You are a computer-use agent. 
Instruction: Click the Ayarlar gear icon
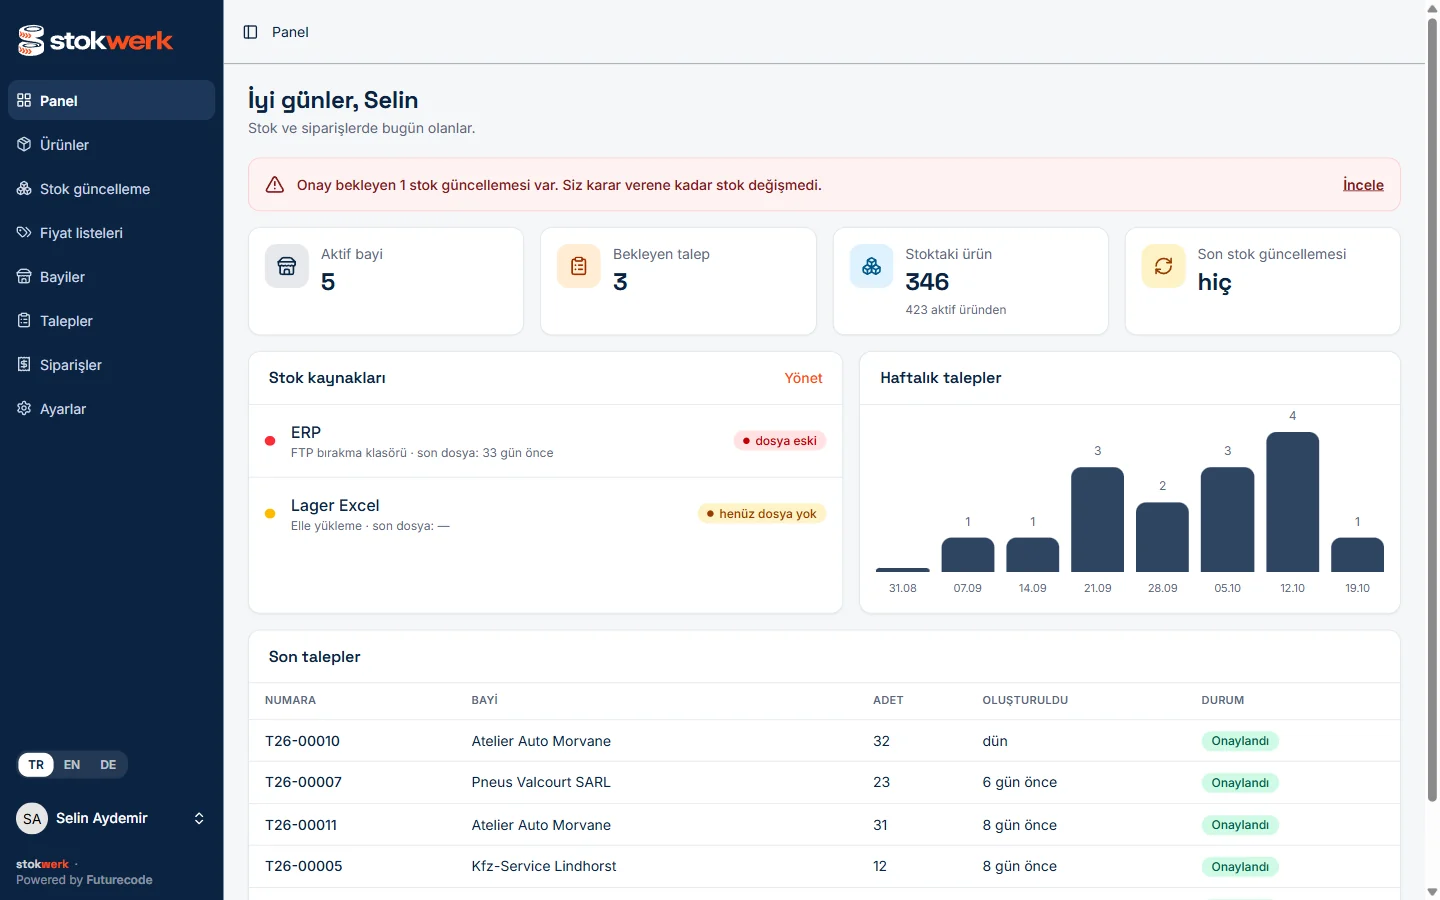pyautogui.click(x=24, y=408)
